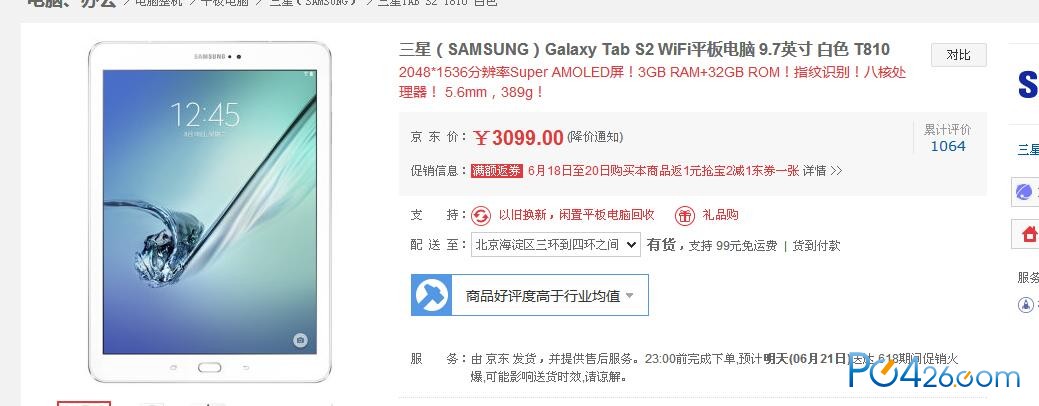The height and width of the screenshot is (406, 1039).
Task: Go to 三星（SAMSUNG） breadcrumb item
Action: pyautogui.click(x=313, y=3)
